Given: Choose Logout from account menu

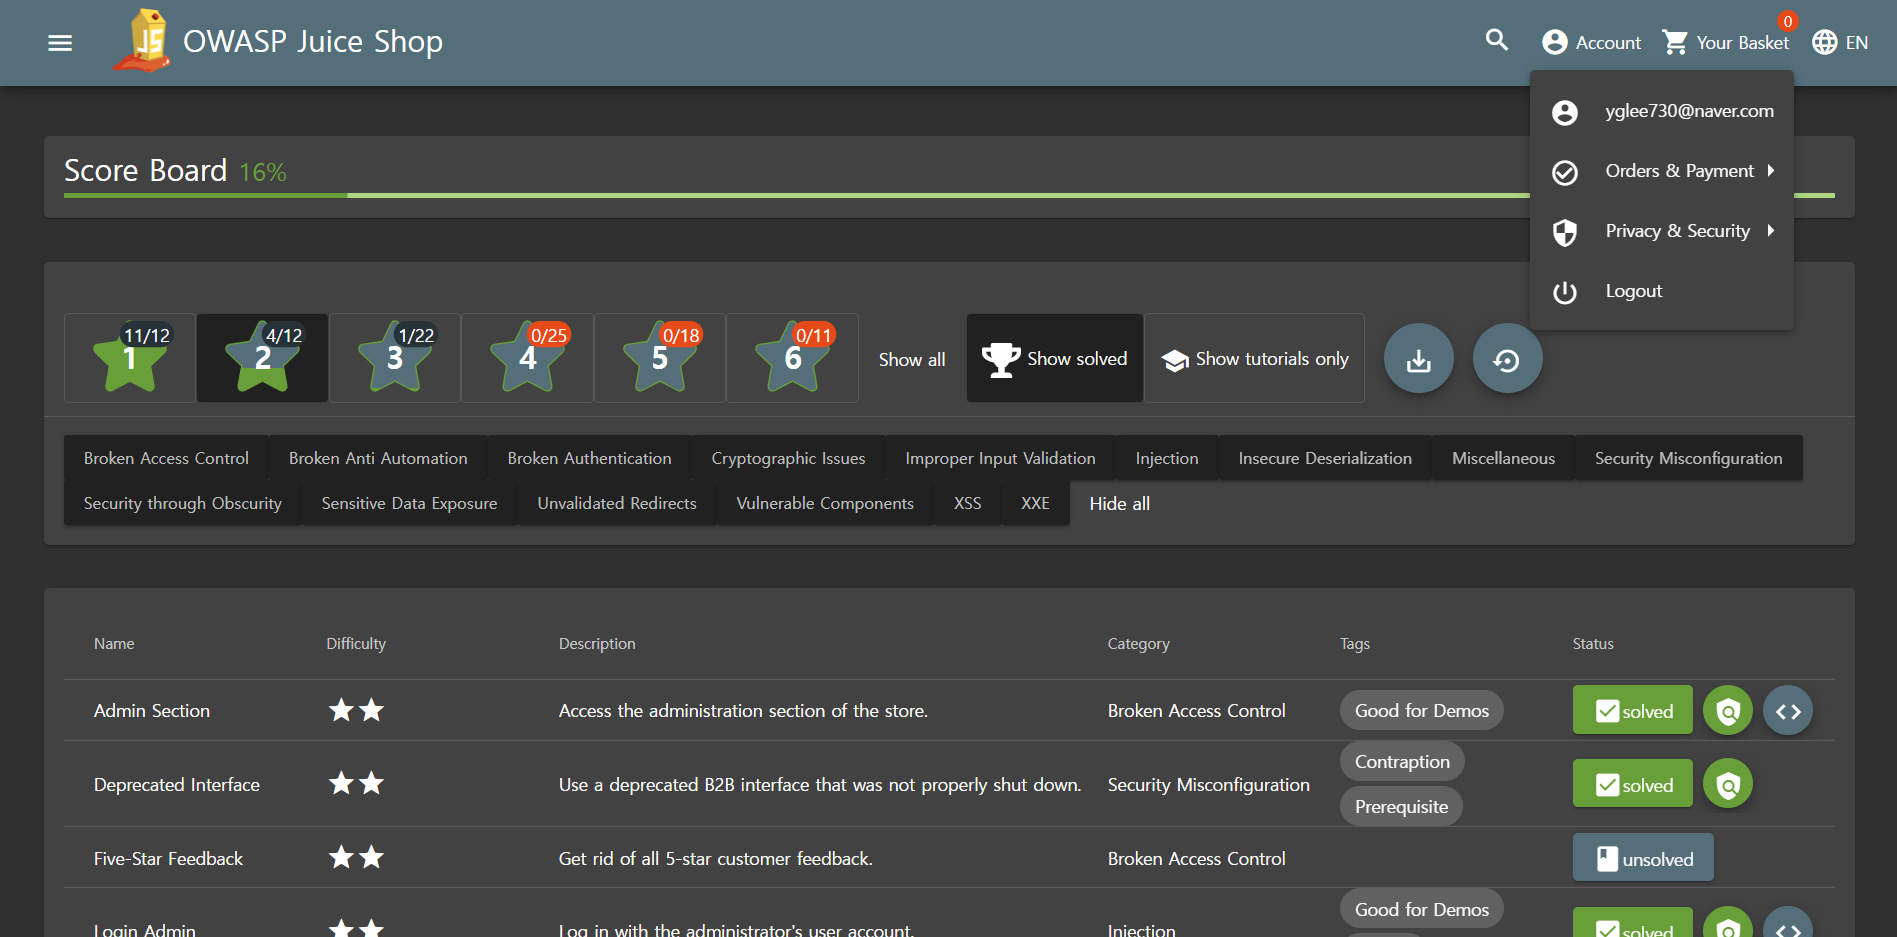Looking at the screenshot, I should (x=1662, y=291).
